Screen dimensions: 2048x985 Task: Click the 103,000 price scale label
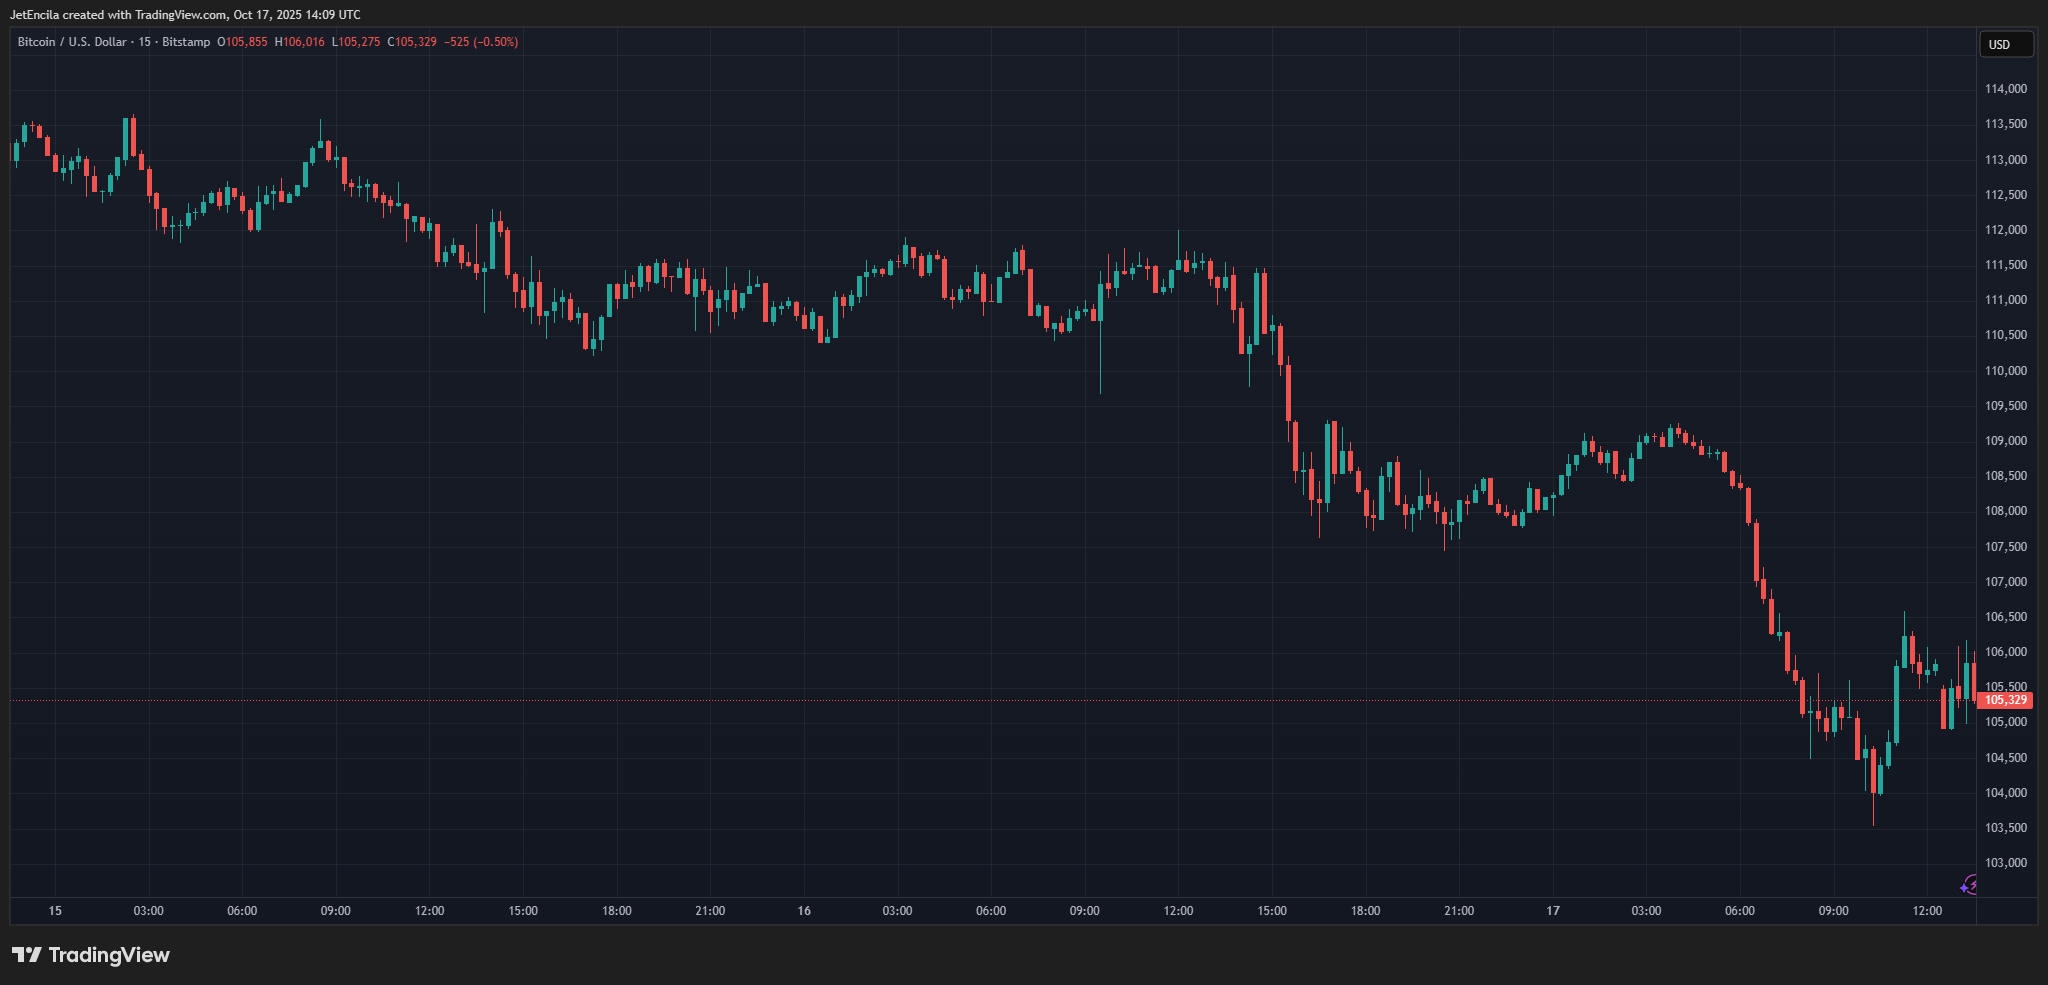click(2005, 863)
